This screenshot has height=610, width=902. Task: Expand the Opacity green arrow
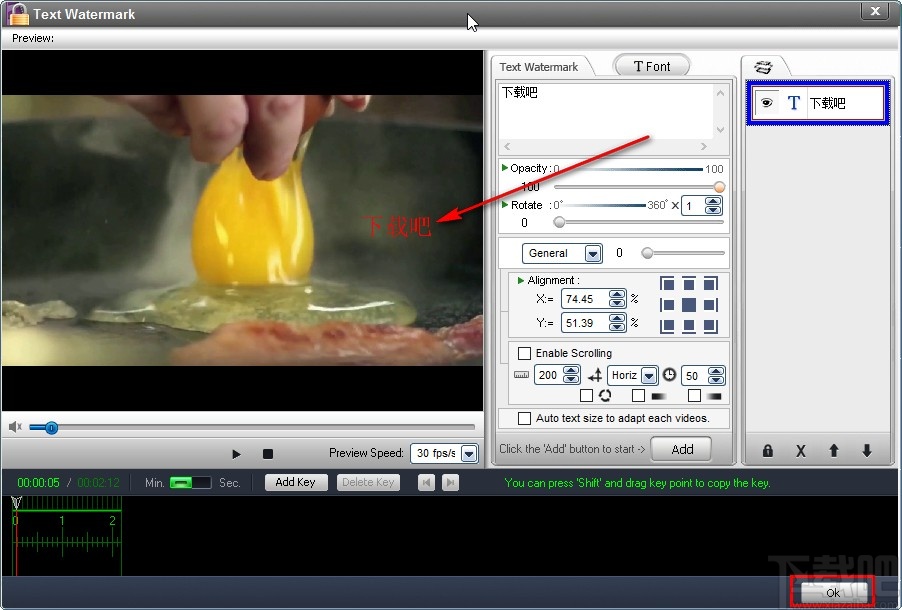pos(504,167)
